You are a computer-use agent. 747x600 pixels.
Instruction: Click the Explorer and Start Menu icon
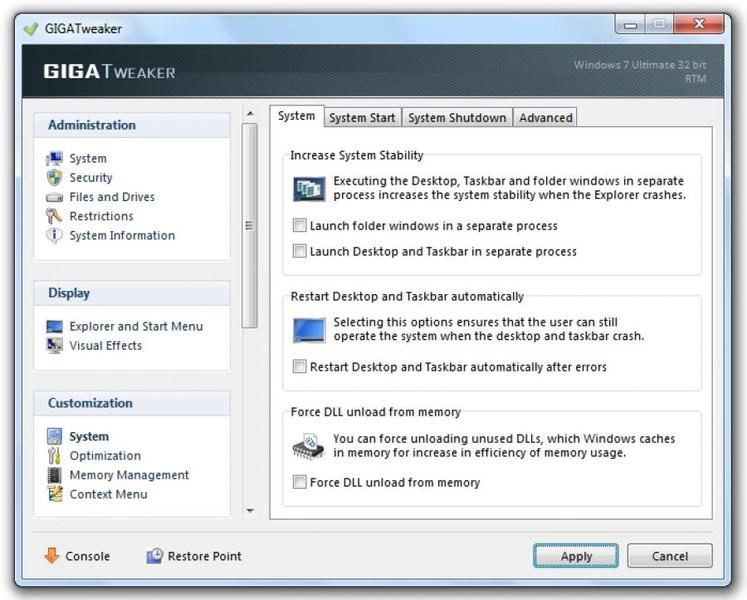point(54,326)
